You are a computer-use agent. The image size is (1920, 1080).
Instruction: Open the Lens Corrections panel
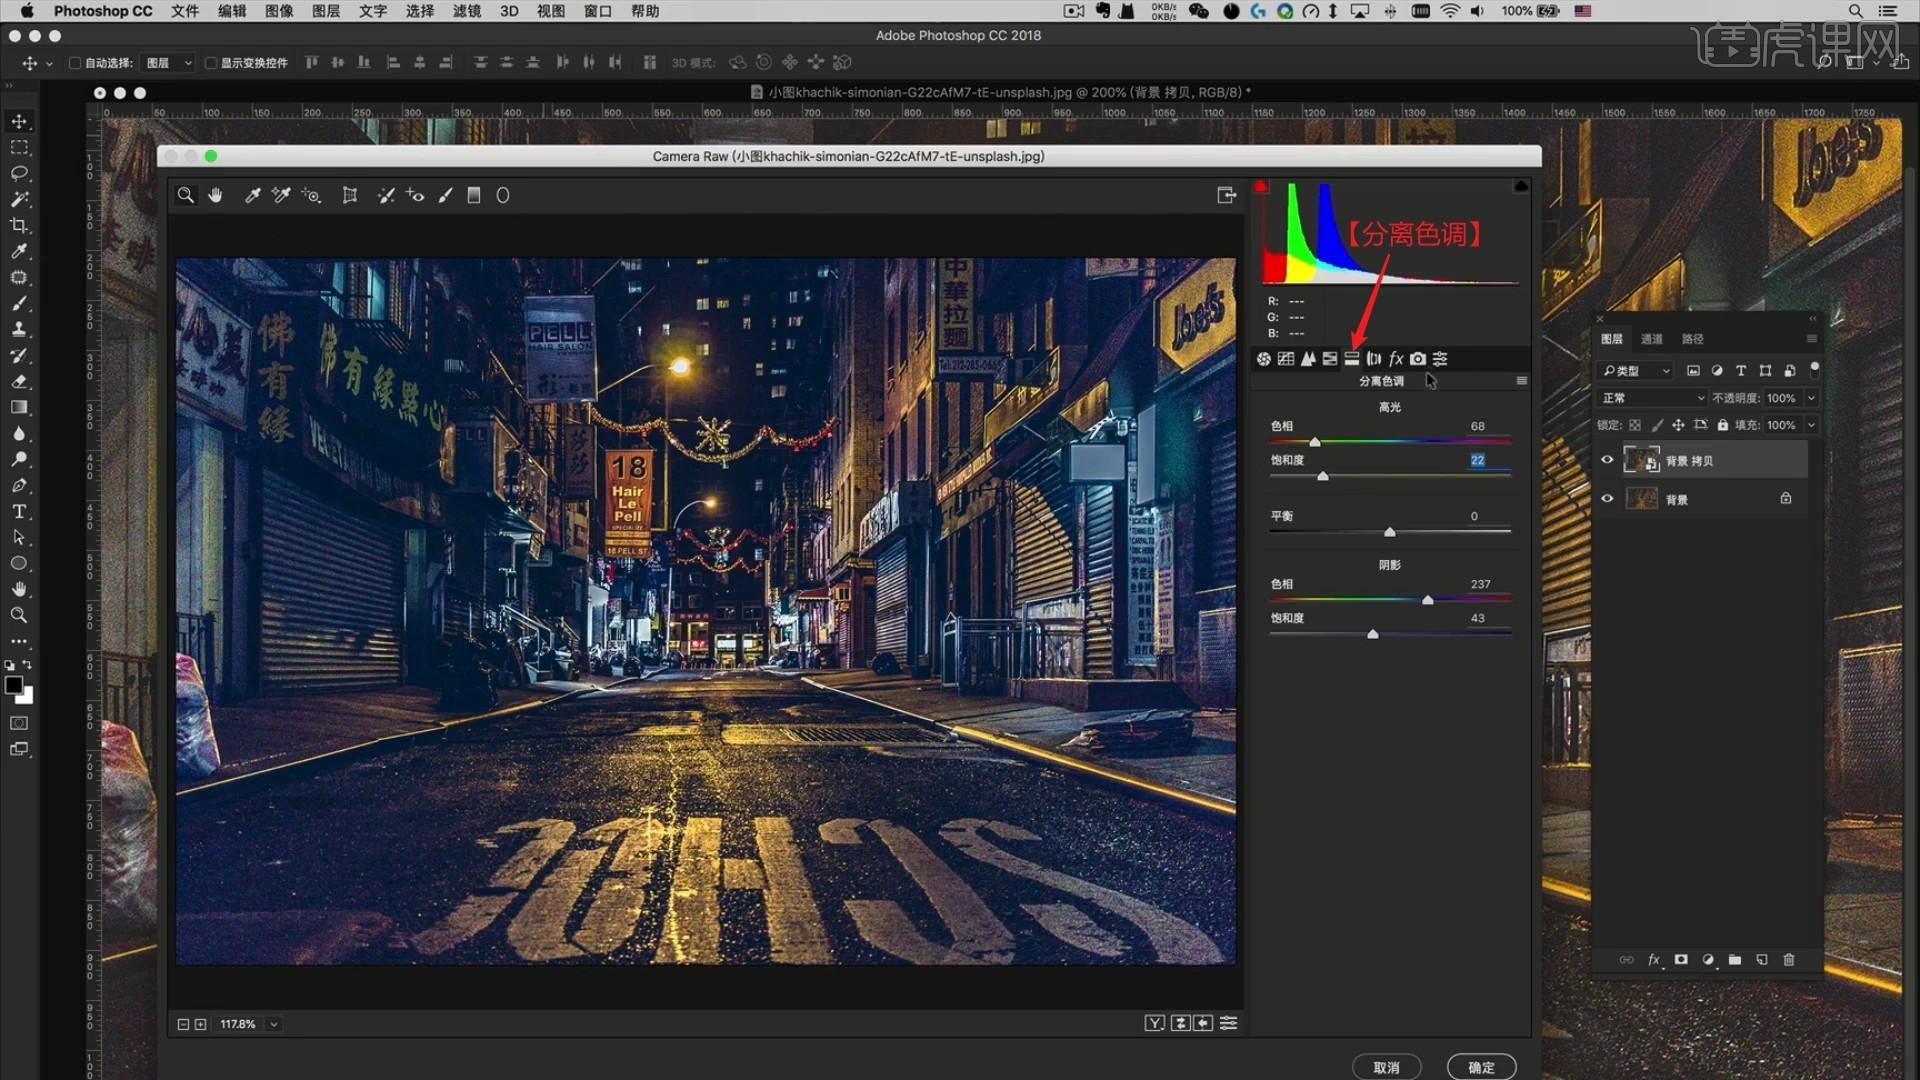pos(1374,358)
